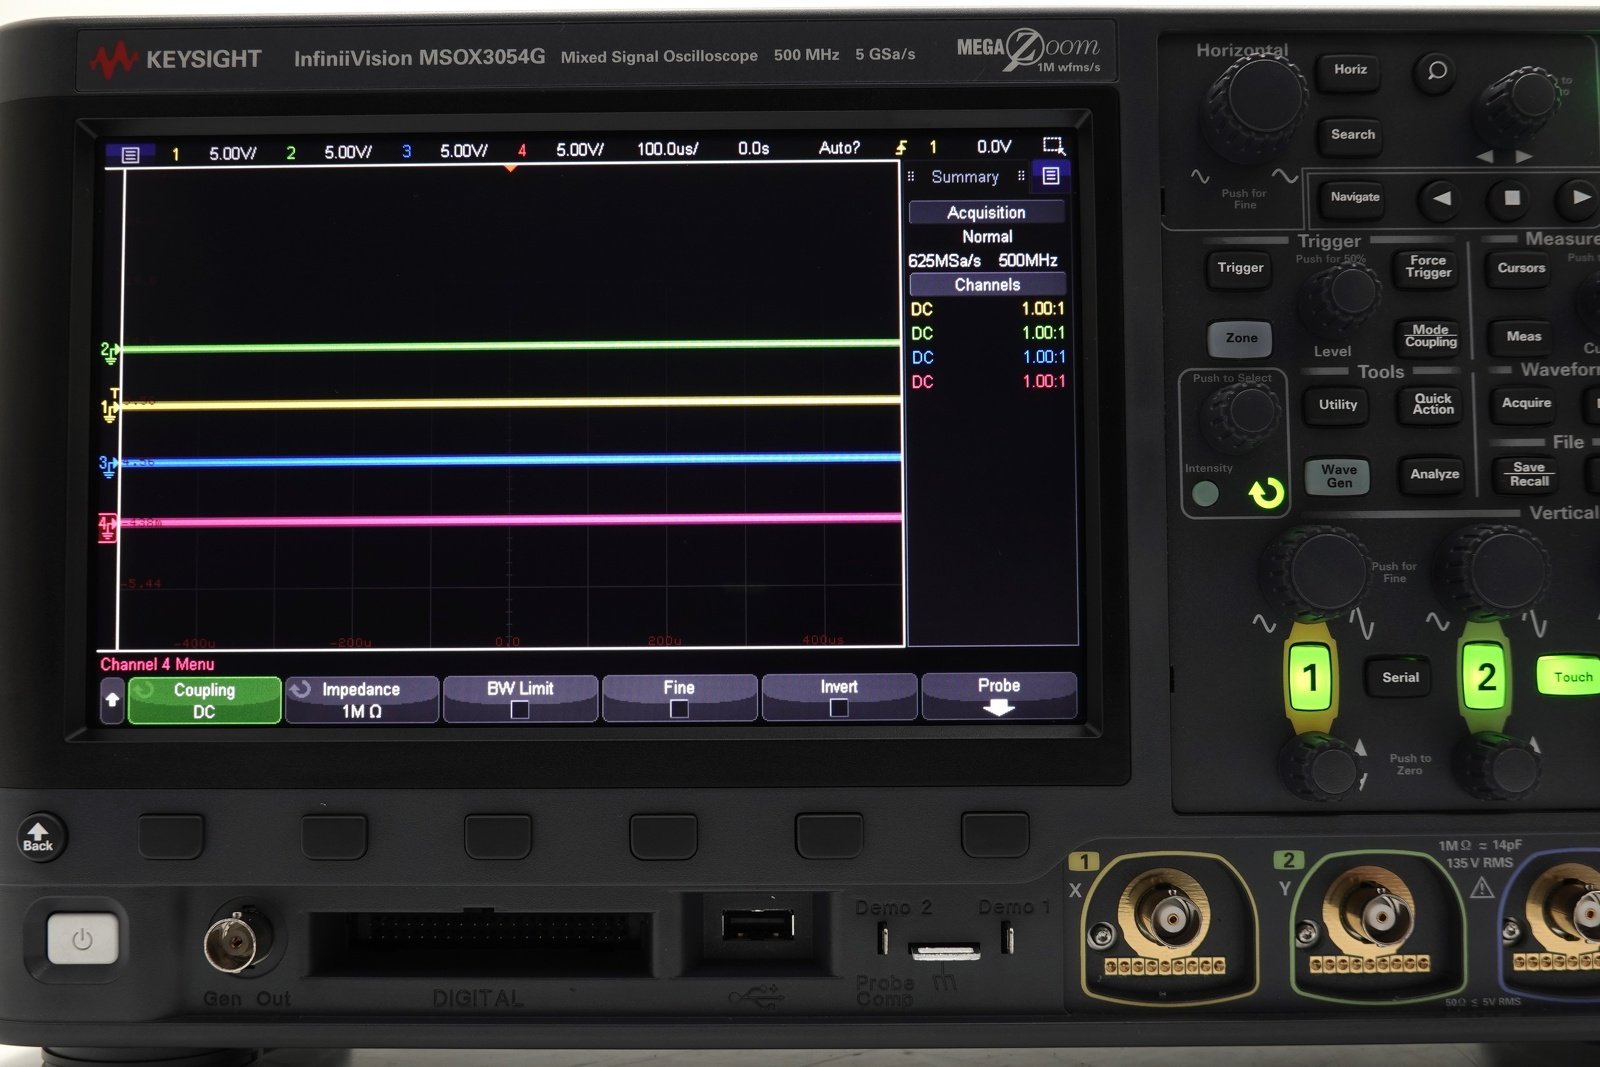Push the green Touch key
This screenshot has width=1600, height=1067.
click(x=1572, y=677)
